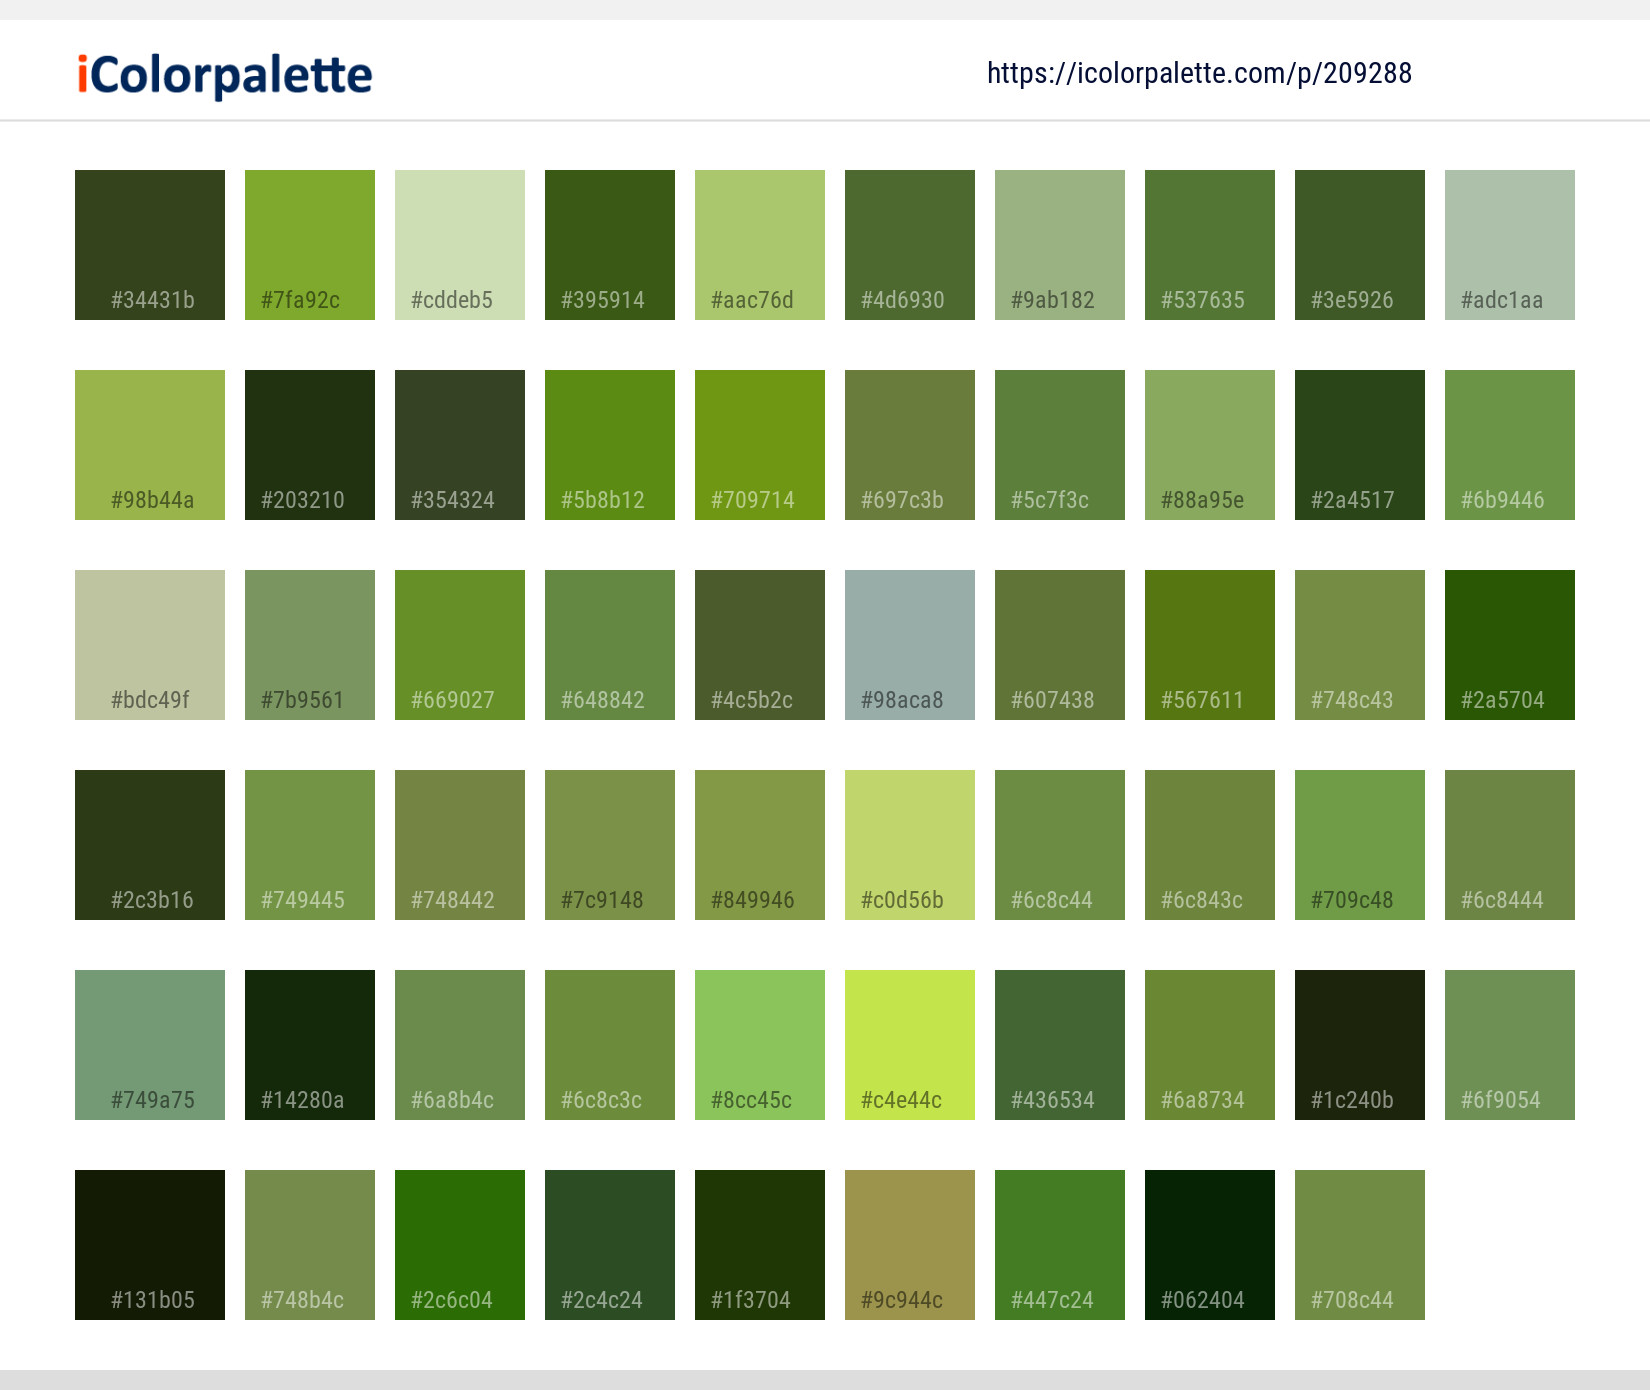Select the lime #c4e44c swatch
Viewport: 1650px width, 1390px height.
click(910, 1045)
